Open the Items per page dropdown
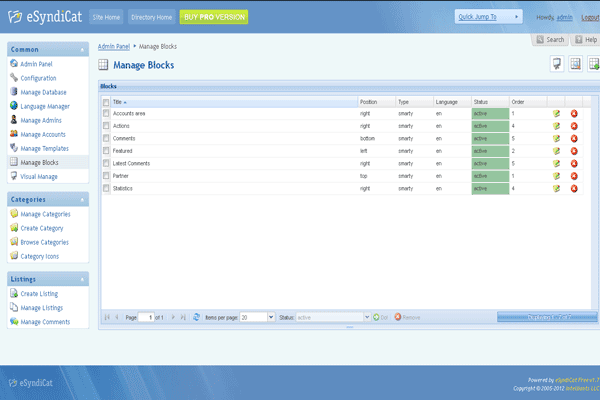This screenshot has height=400, width=600. [x=271, y=317]
